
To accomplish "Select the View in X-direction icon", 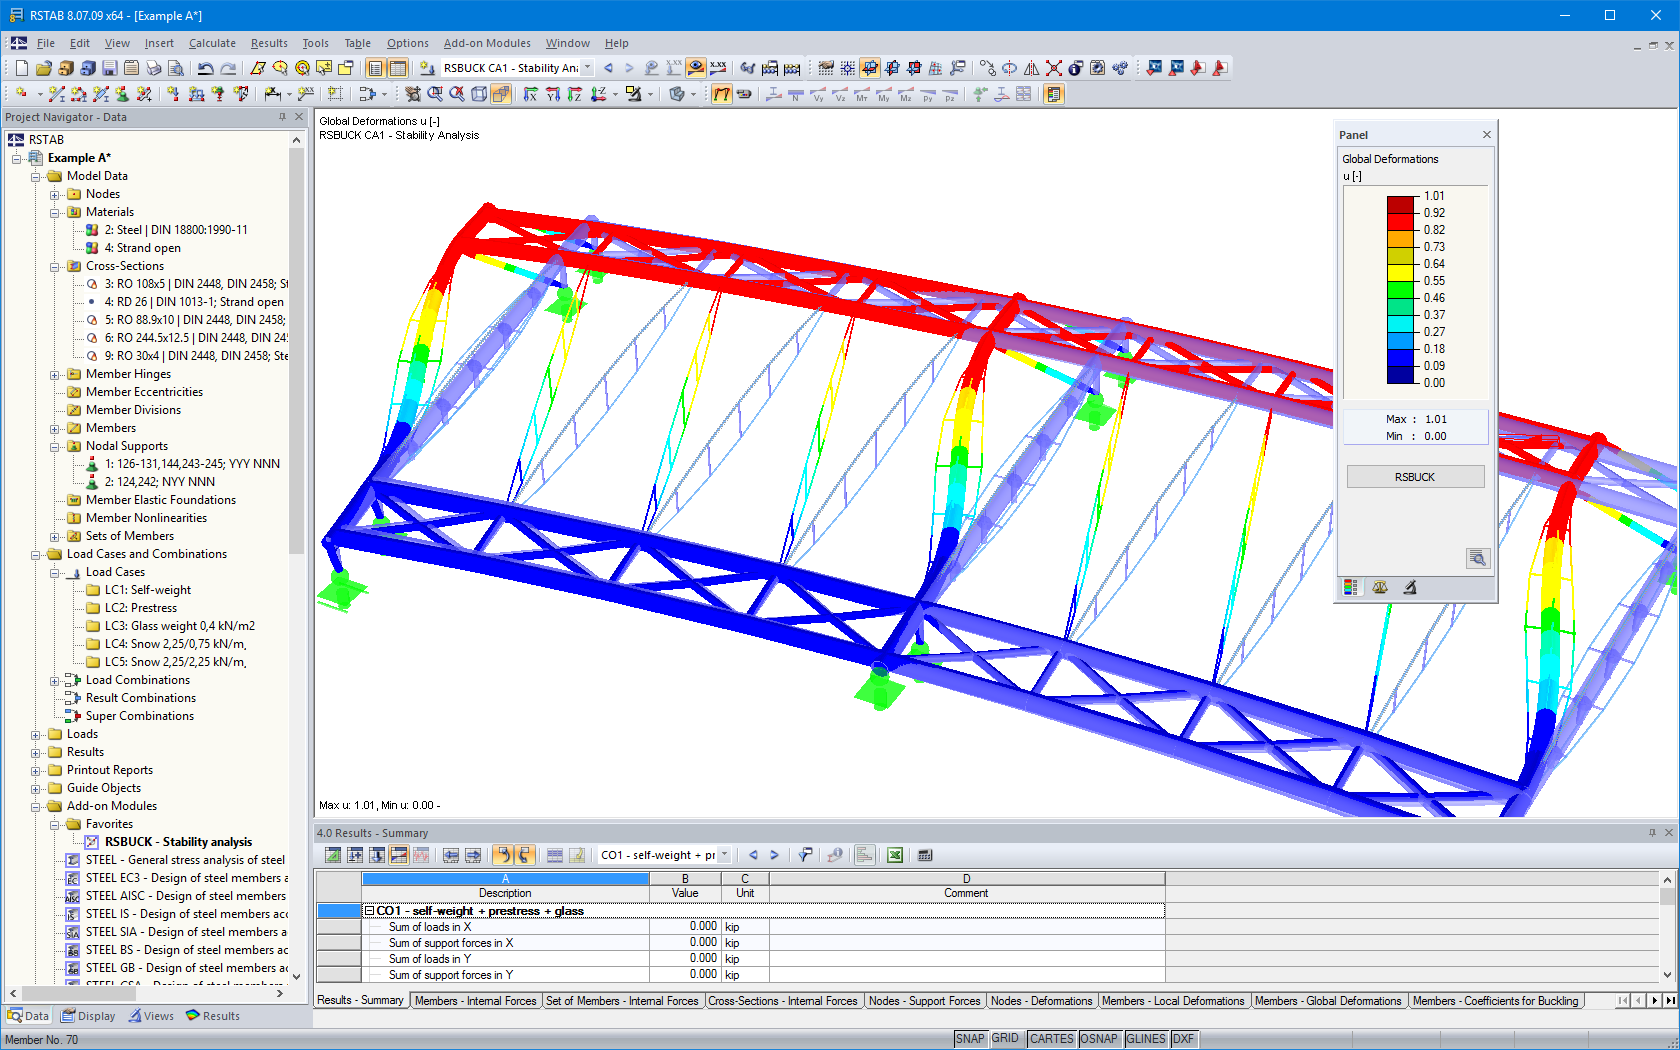I will (531, 95).
